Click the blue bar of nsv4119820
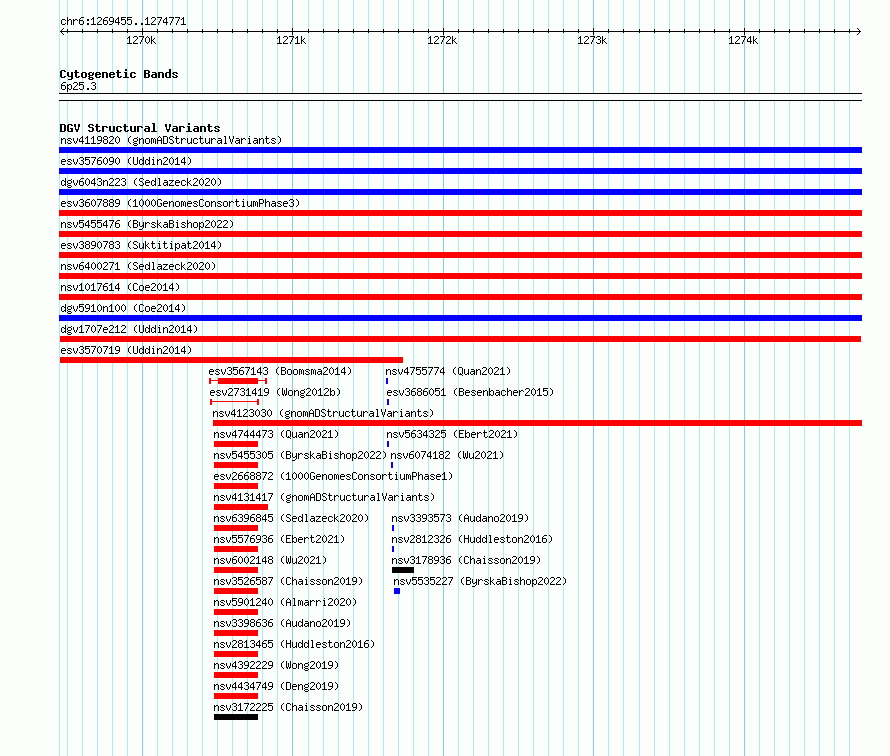 coord(461,150)
